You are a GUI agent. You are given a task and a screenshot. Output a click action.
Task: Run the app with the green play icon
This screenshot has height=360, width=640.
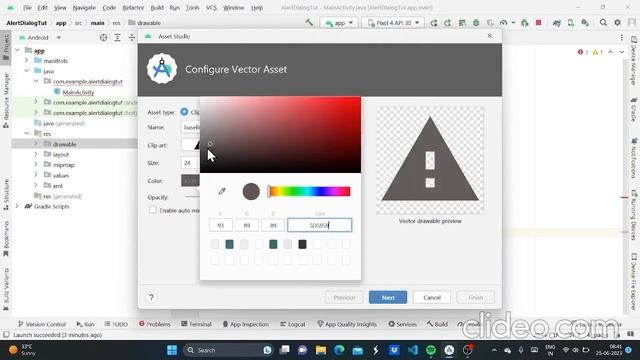(x=433, y=23)
